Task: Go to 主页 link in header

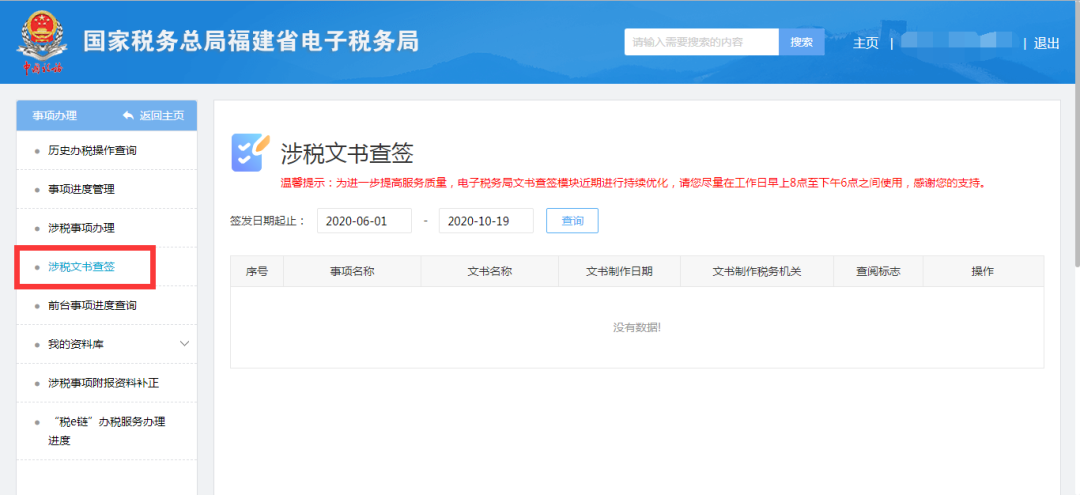Action: pyautogui.click(x=865, y=43)
